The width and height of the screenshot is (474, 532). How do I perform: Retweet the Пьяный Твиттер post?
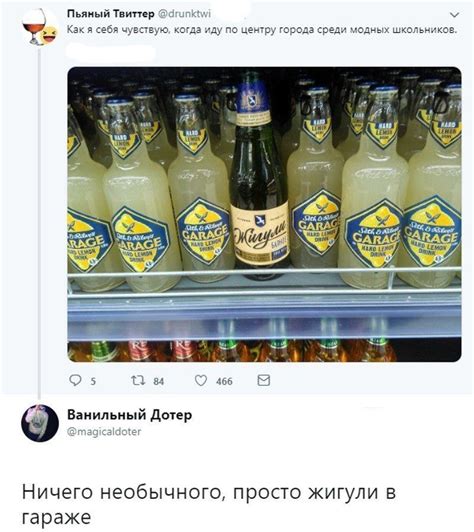138,380
